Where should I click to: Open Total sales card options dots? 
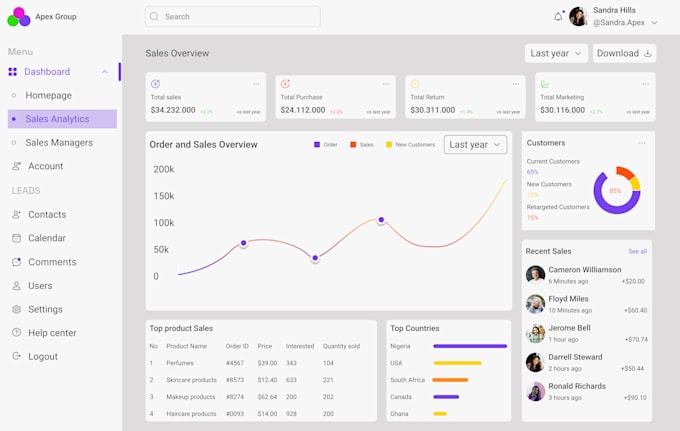256,84
